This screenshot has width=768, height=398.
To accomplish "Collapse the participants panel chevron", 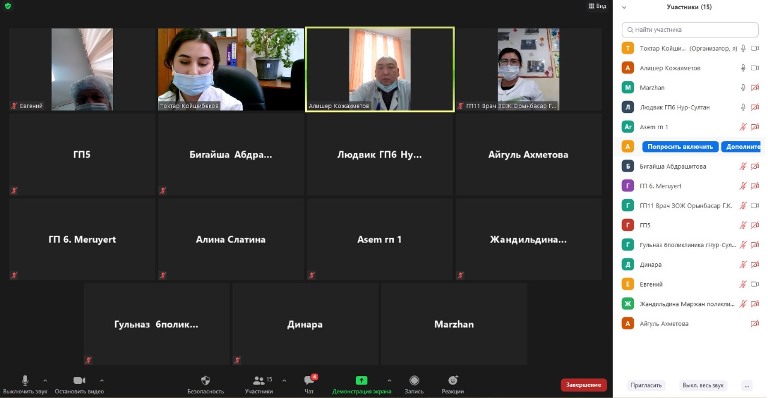I will click(x=624, y=7).
